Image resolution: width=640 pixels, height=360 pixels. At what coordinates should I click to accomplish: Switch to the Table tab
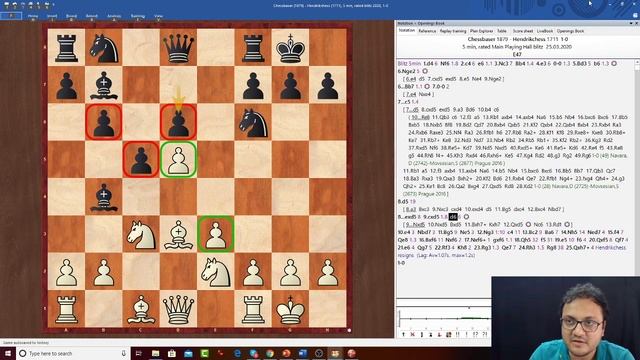pyautogui.click(x=502, y=31)
